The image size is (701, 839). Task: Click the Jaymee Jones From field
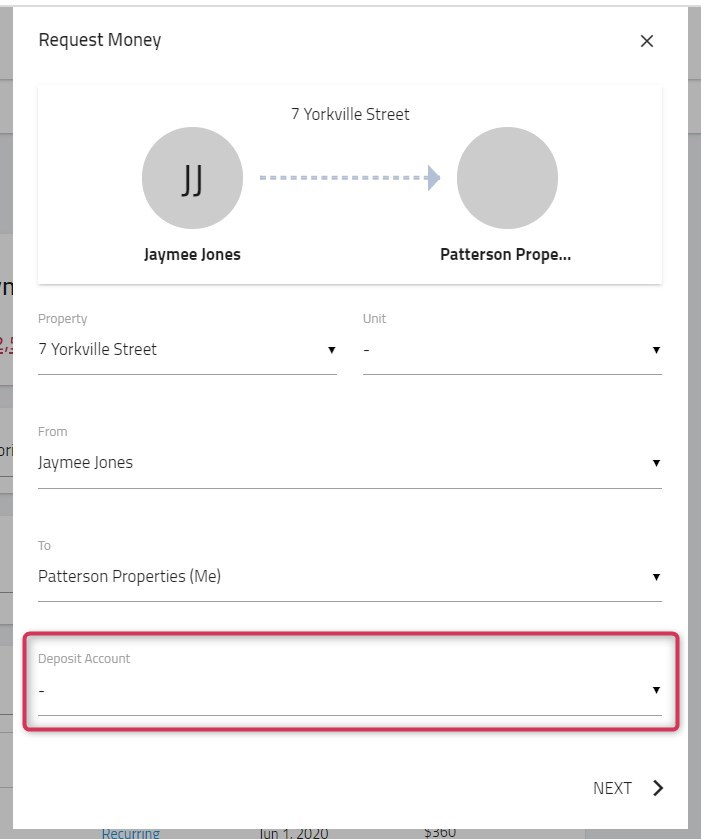[x=350, y=463]
